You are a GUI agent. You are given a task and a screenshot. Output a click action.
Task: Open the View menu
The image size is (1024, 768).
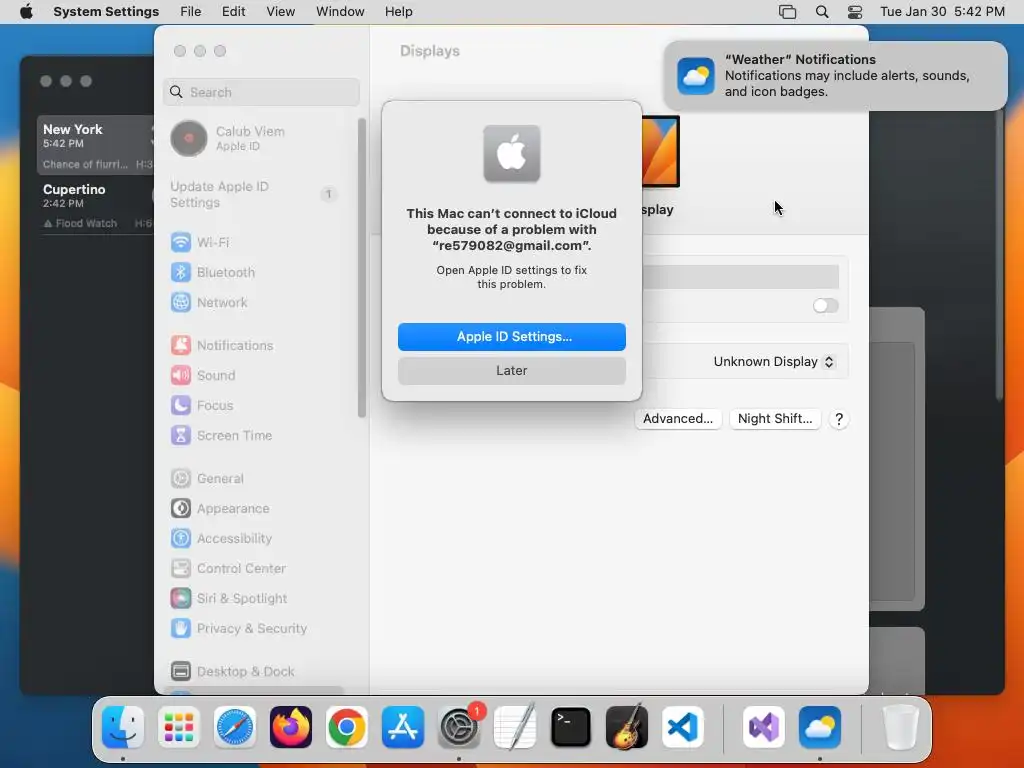pos(281,12)
